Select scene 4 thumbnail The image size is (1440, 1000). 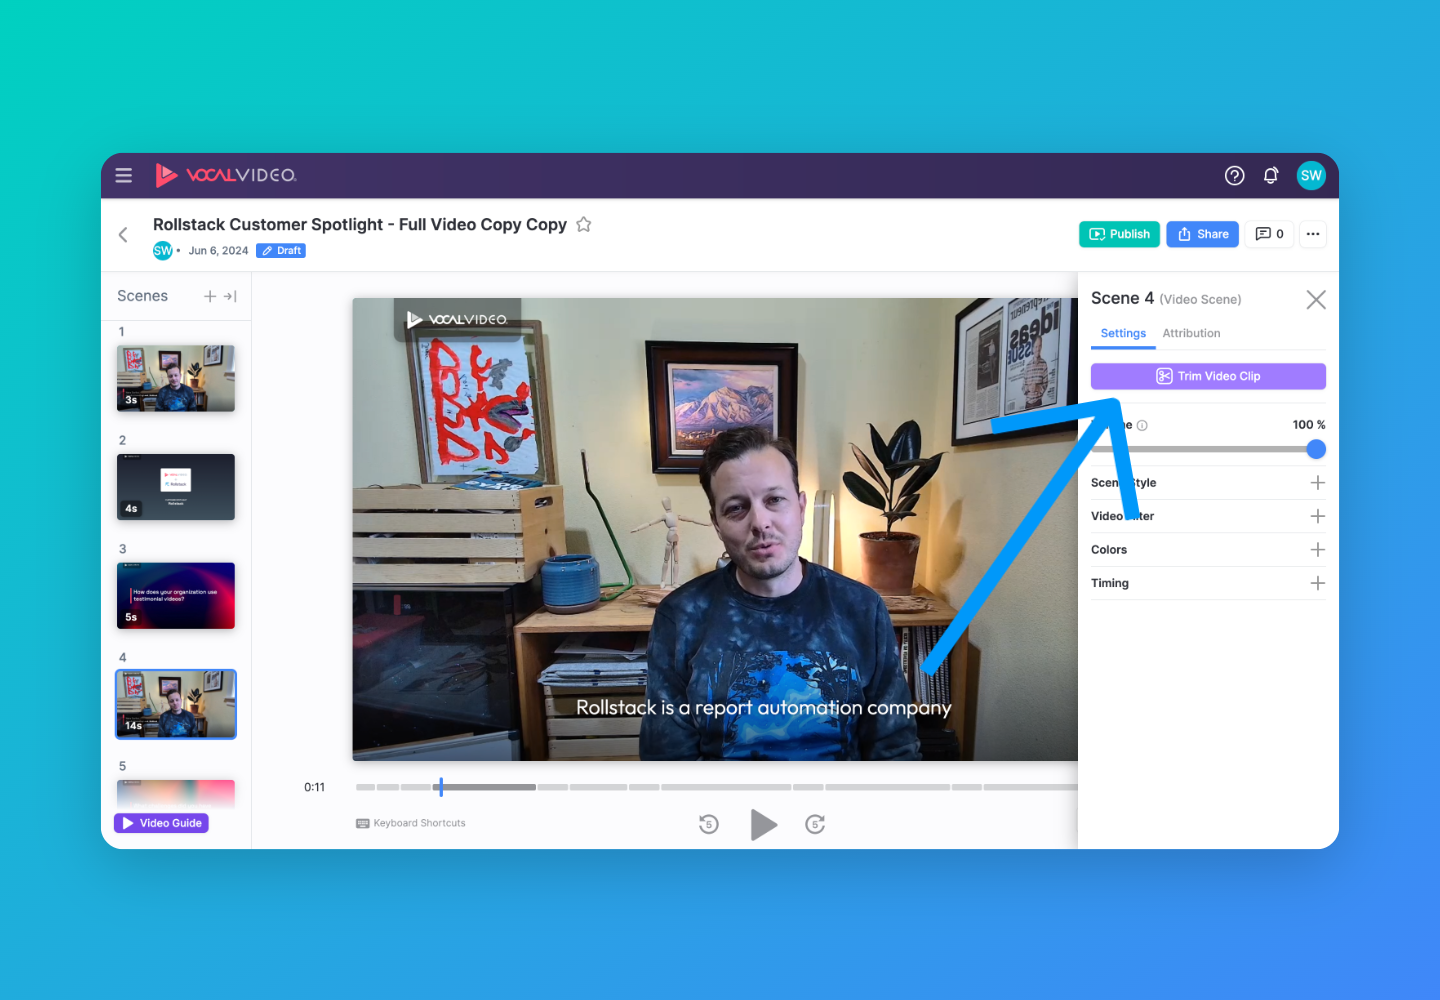click(176, 704)
